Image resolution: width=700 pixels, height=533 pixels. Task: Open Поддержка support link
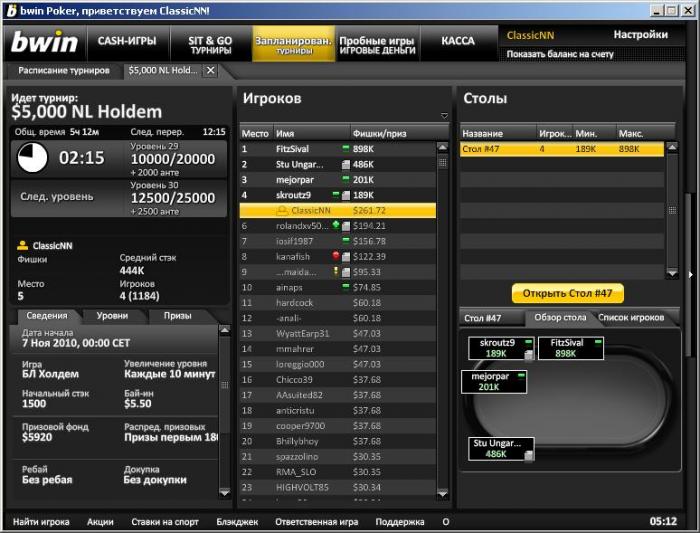[x=400, y=521]
